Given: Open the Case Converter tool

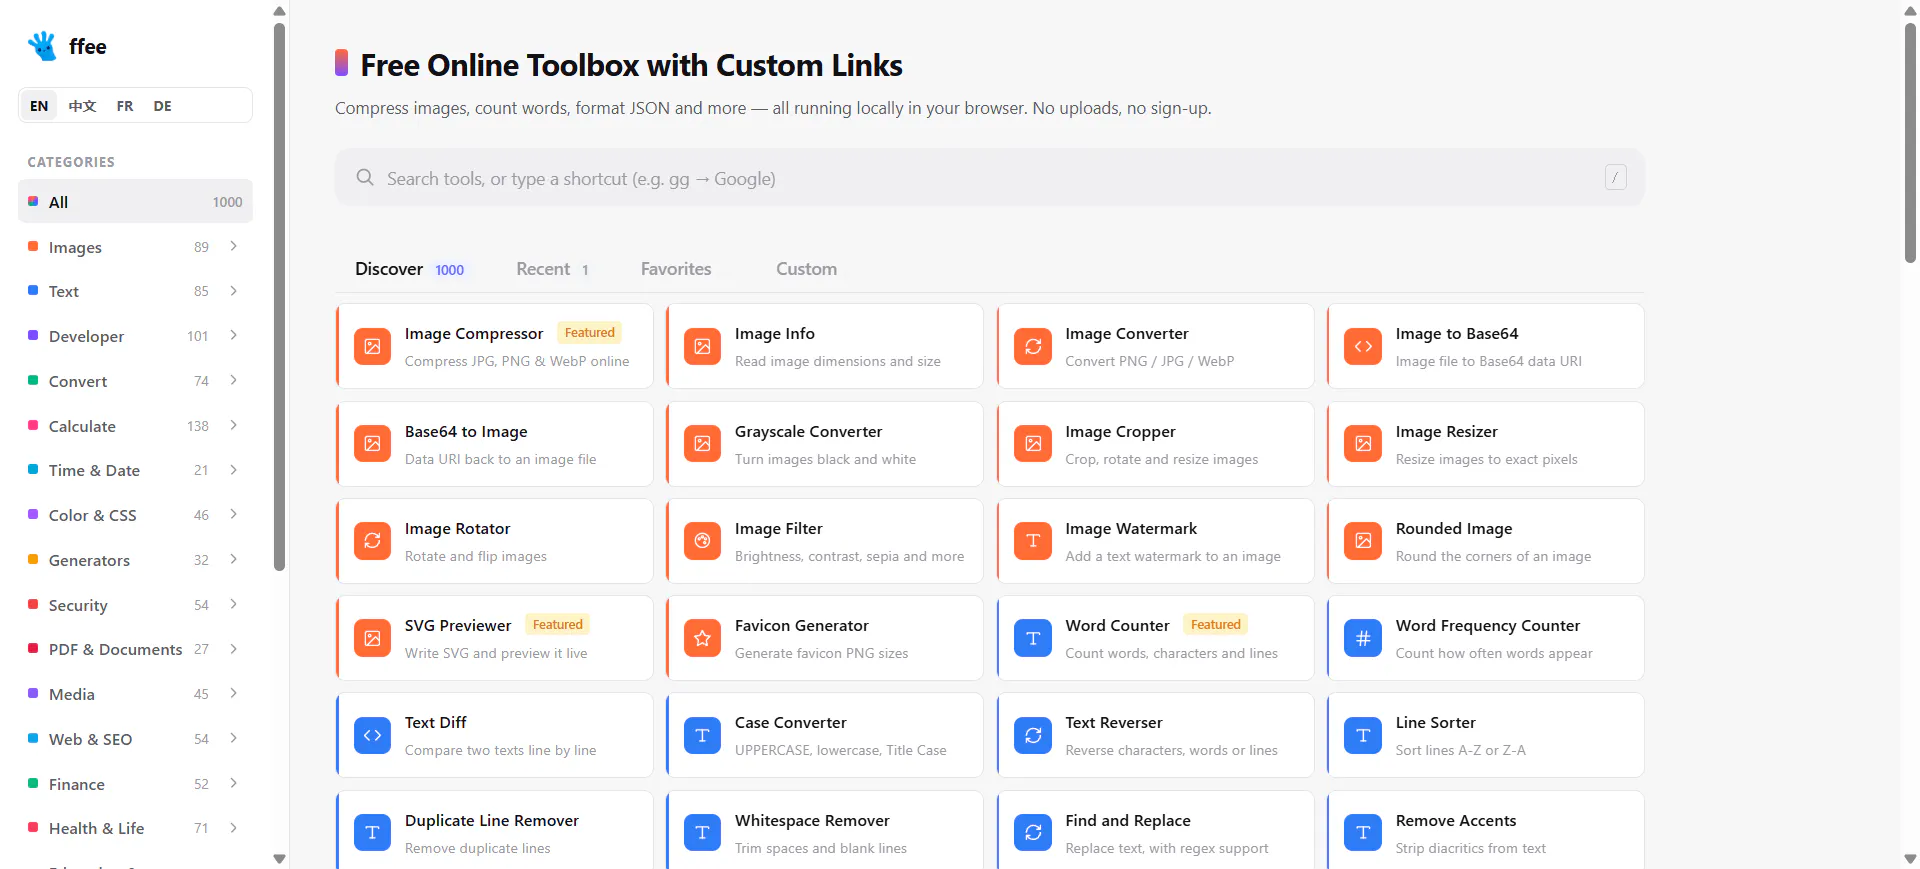Looking at the screenshot, I should coord(824,735).
